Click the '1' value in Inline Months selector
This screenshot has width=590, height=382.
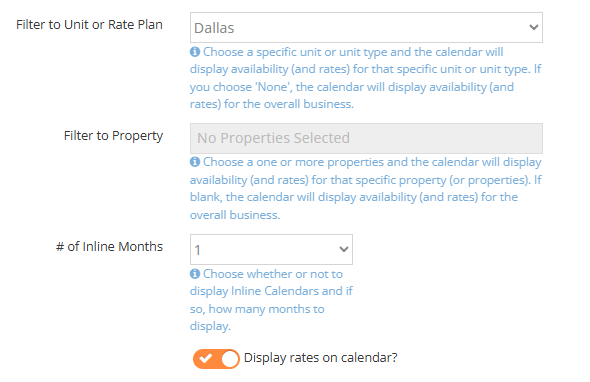click(x=198, y=250)
